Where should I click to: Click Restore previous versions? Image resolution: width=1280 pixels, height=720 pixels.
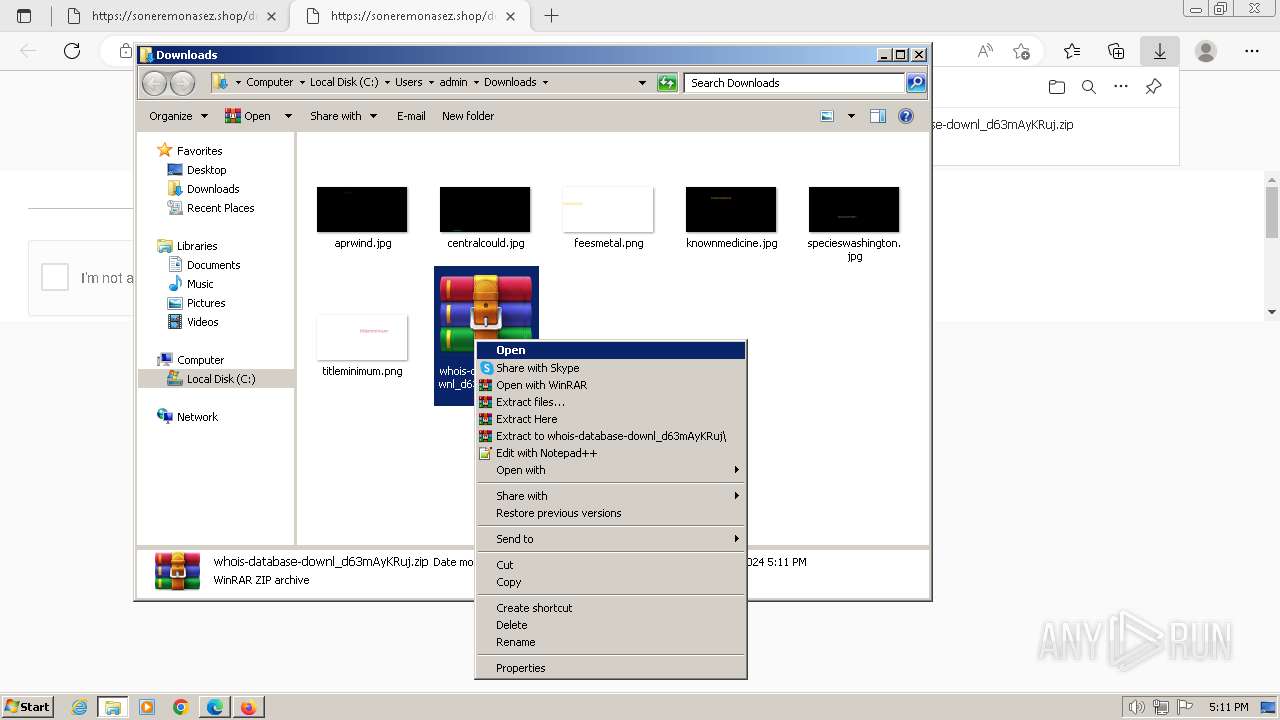point(610,513)
